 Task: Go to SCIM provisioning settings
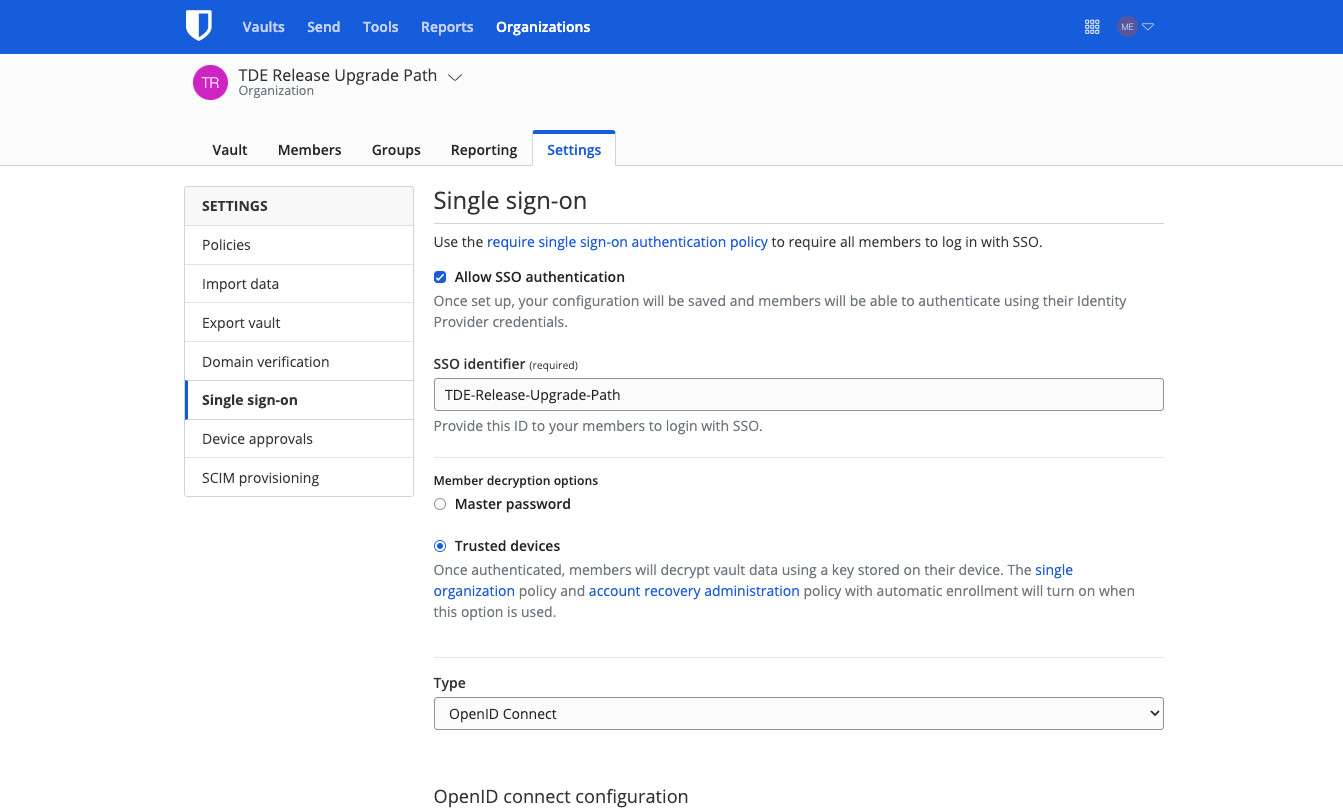[260, 477]
